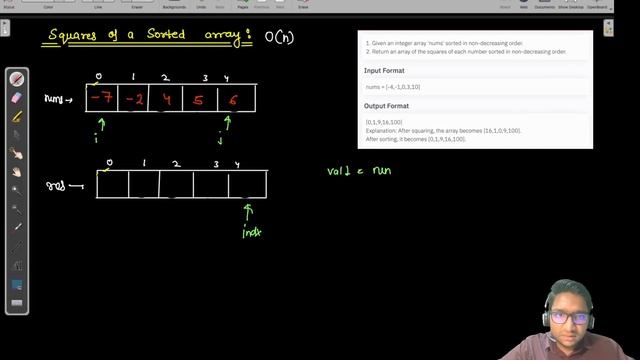Open the Backgrounds option in top toolbar
The height and width of the screenshot is (360, 640).
[174, 4]
